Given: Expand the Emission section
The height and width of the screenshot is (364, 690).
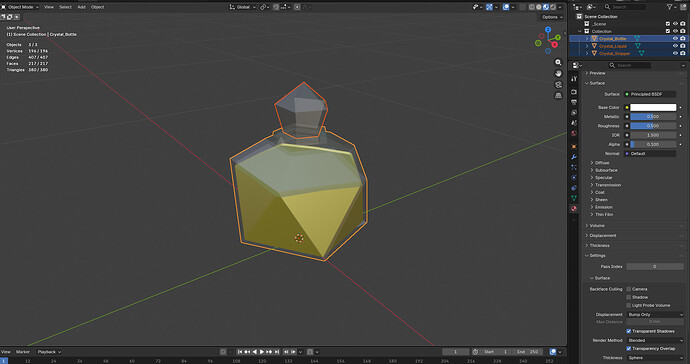Looking at the screenshot, I should pyautogui.click(x=603, y=207).
